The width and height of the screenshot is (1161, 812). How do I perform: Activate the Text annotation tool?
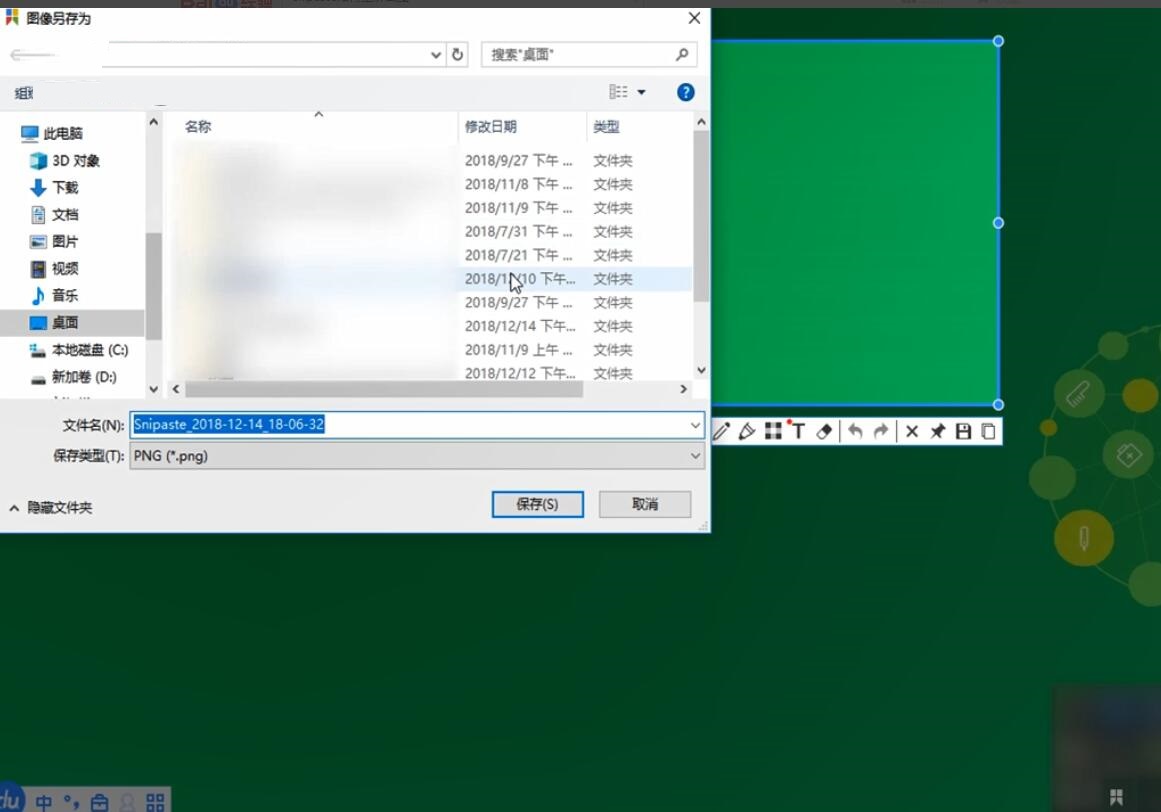coord(798,431)
